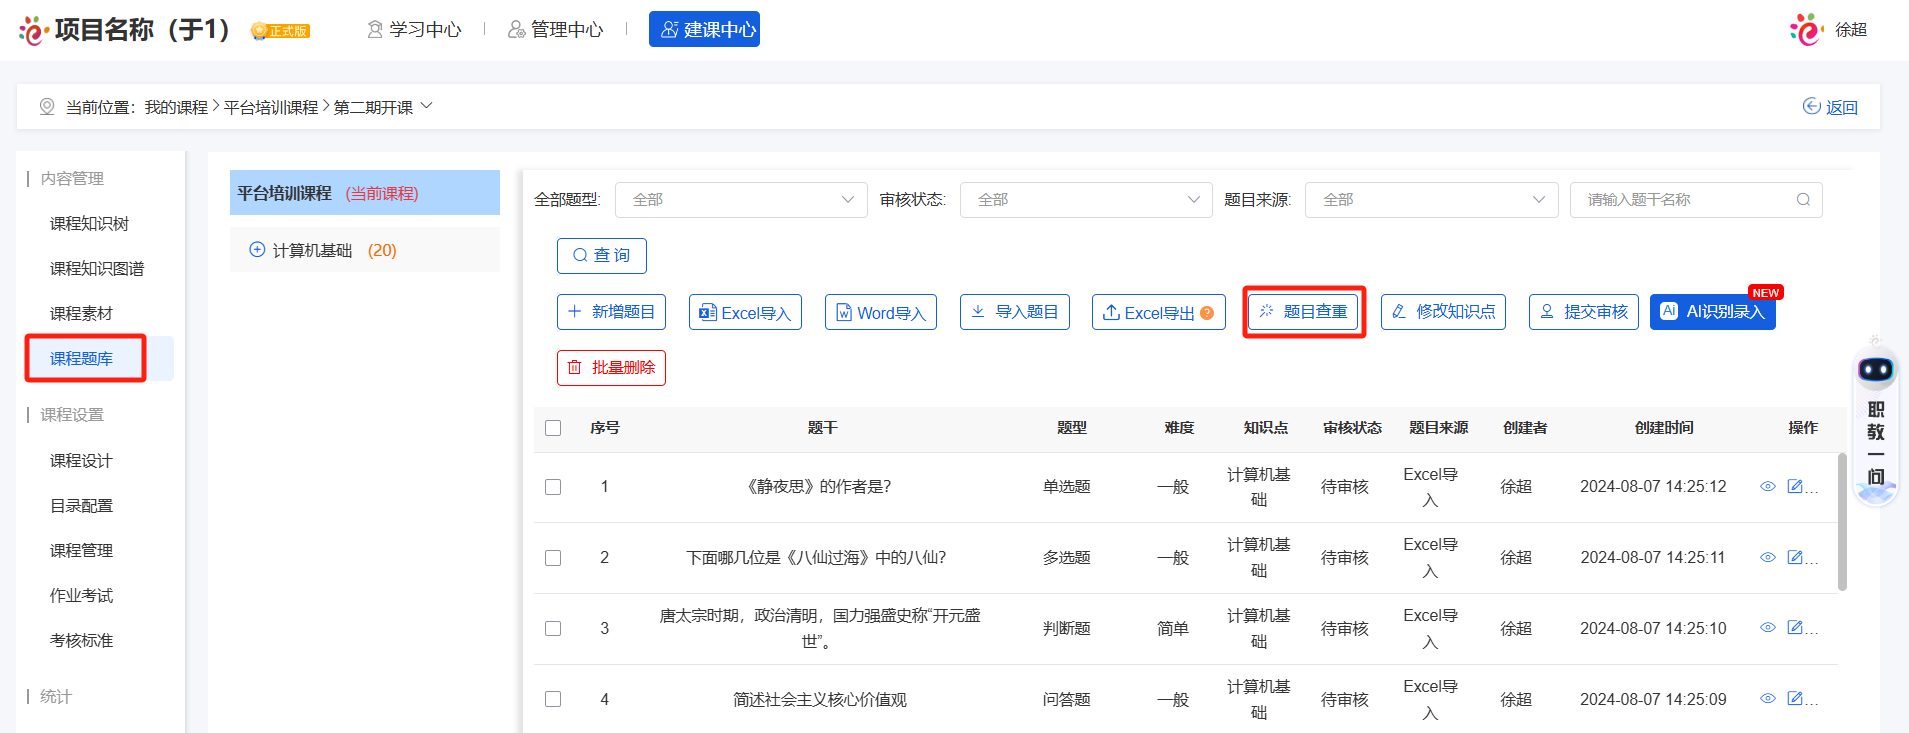The width and height of the screenshot is (1909, 733).
Task: Open 课程管理 in sidebar
Action: 82,551
